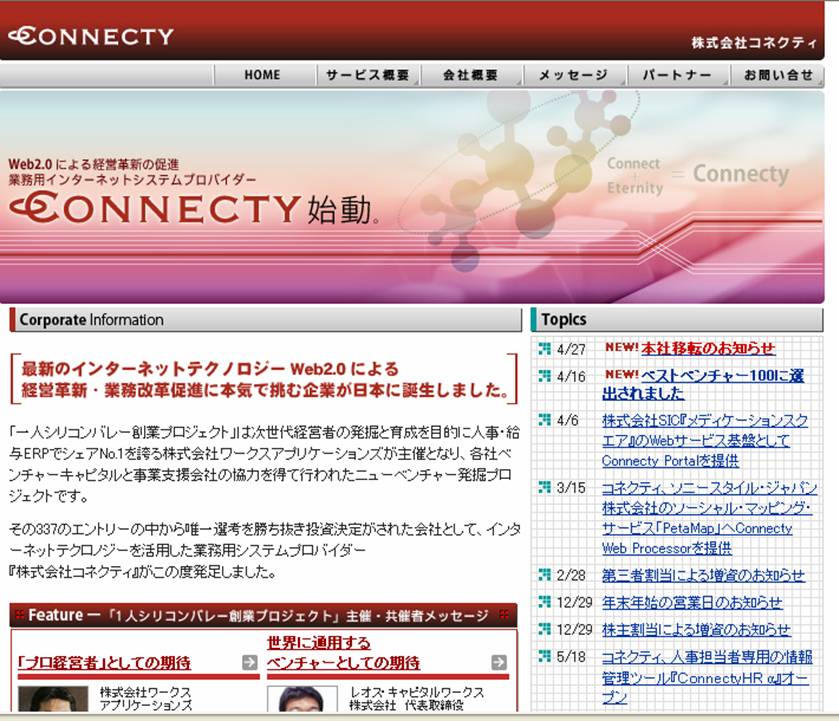Click the bullet icon for the 3/15 topic
This screenshot has height=721, width=839.
[x=544, y=487]
